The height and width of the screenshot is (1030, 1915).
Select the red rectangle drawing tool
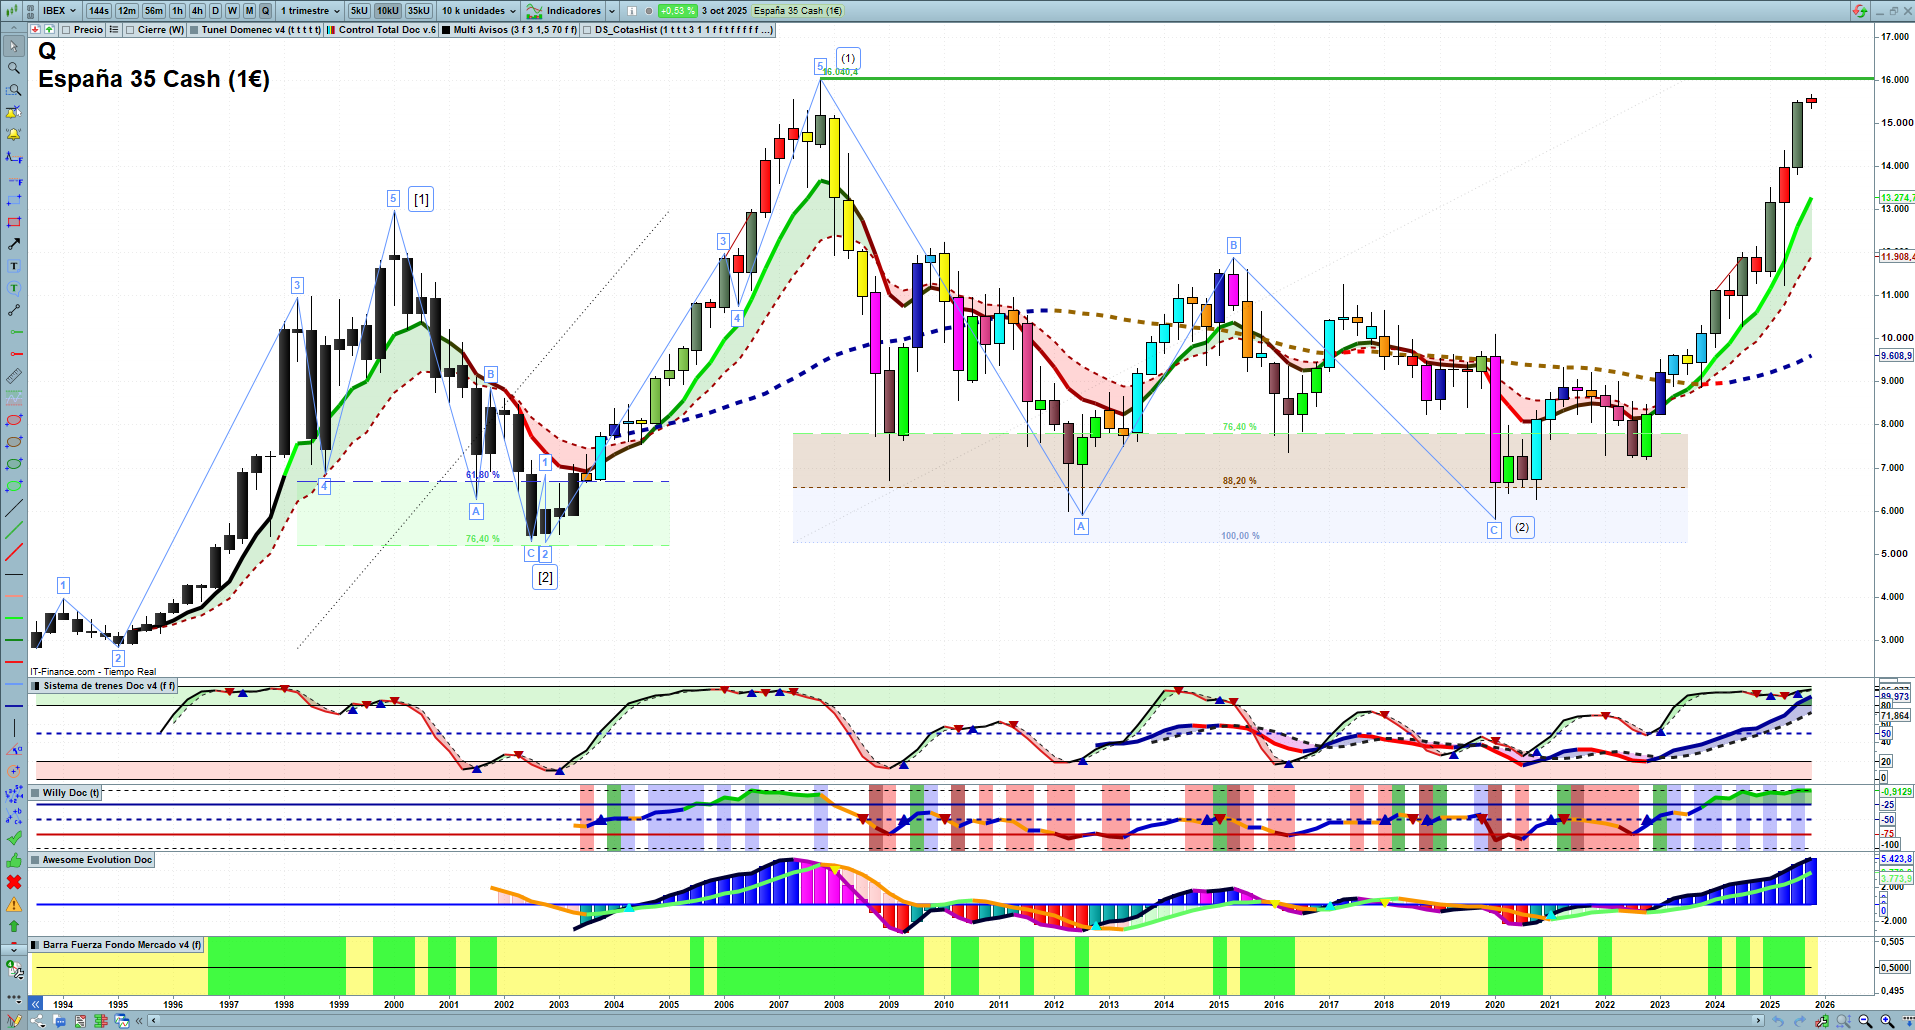pos(14,222)
